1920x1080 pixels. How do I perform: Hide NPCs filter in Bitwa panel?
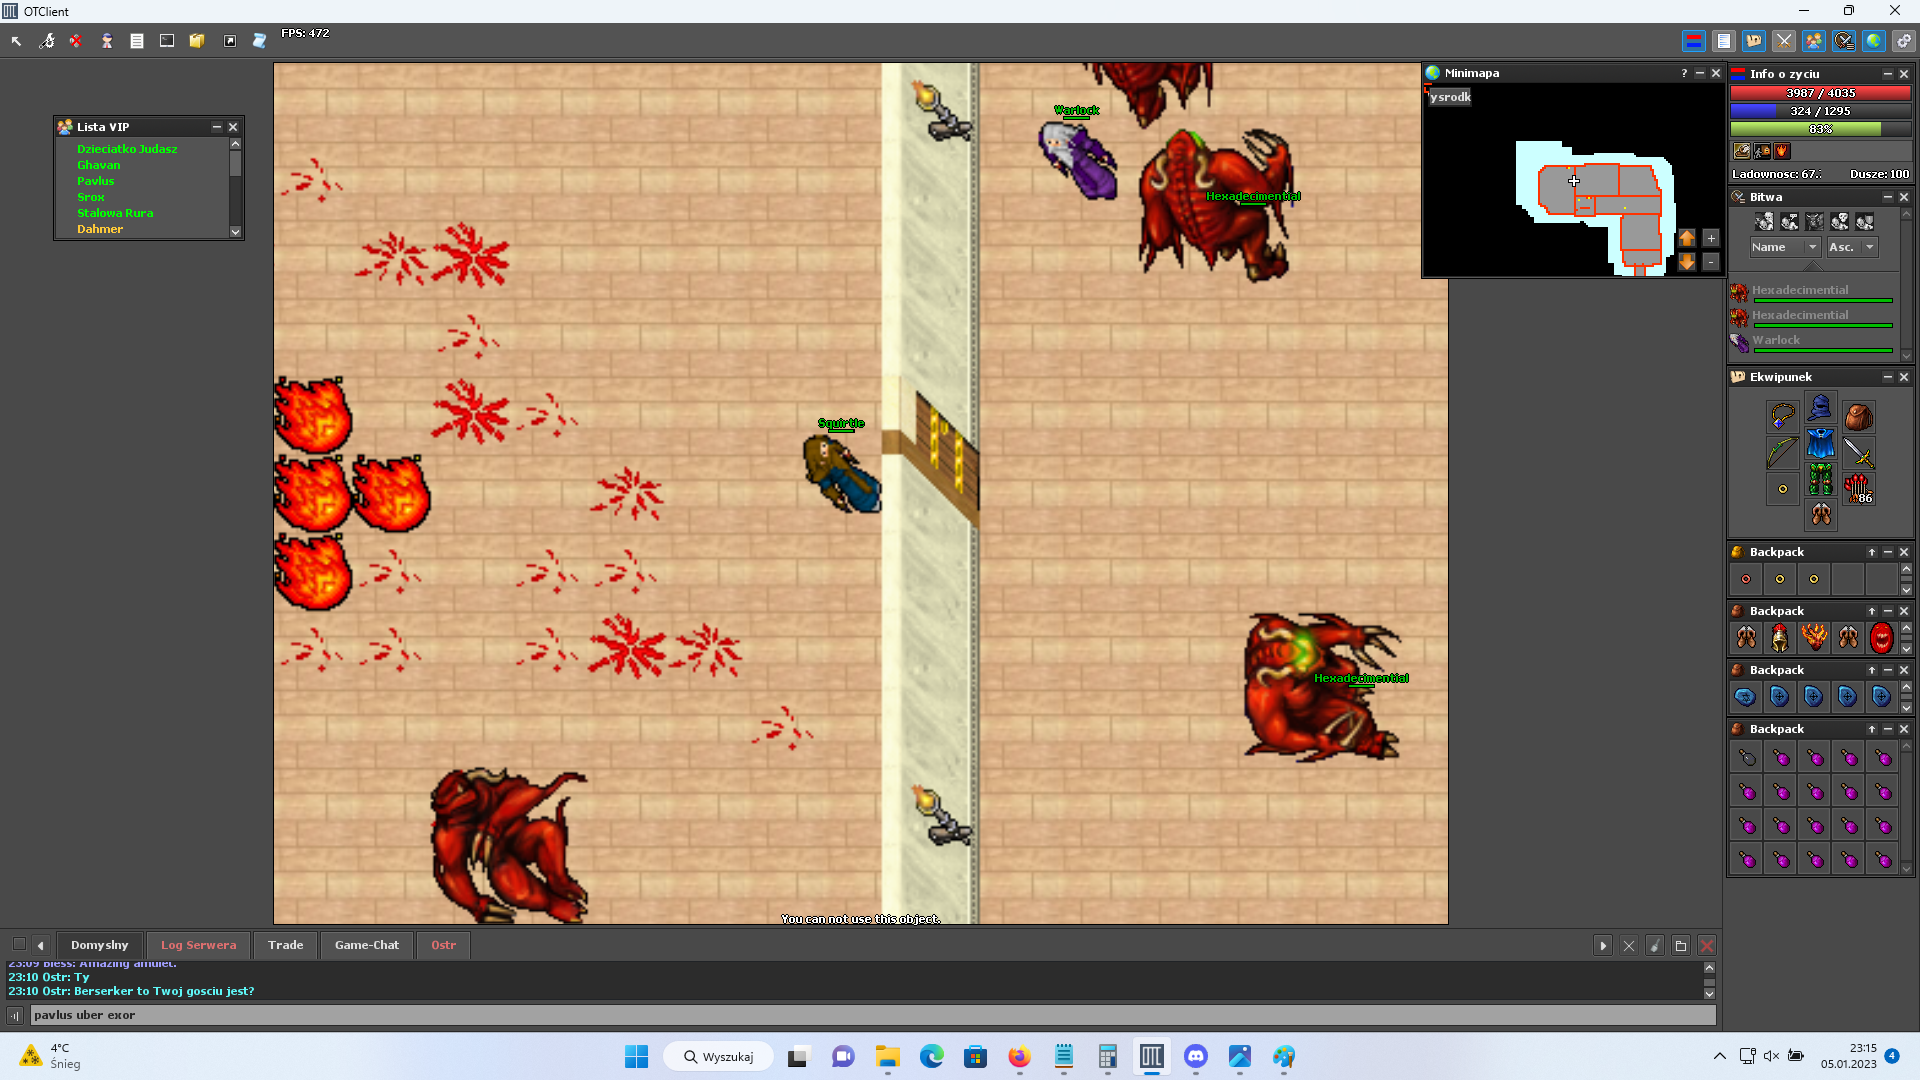pyautogui.click(x=1790, y=222)
